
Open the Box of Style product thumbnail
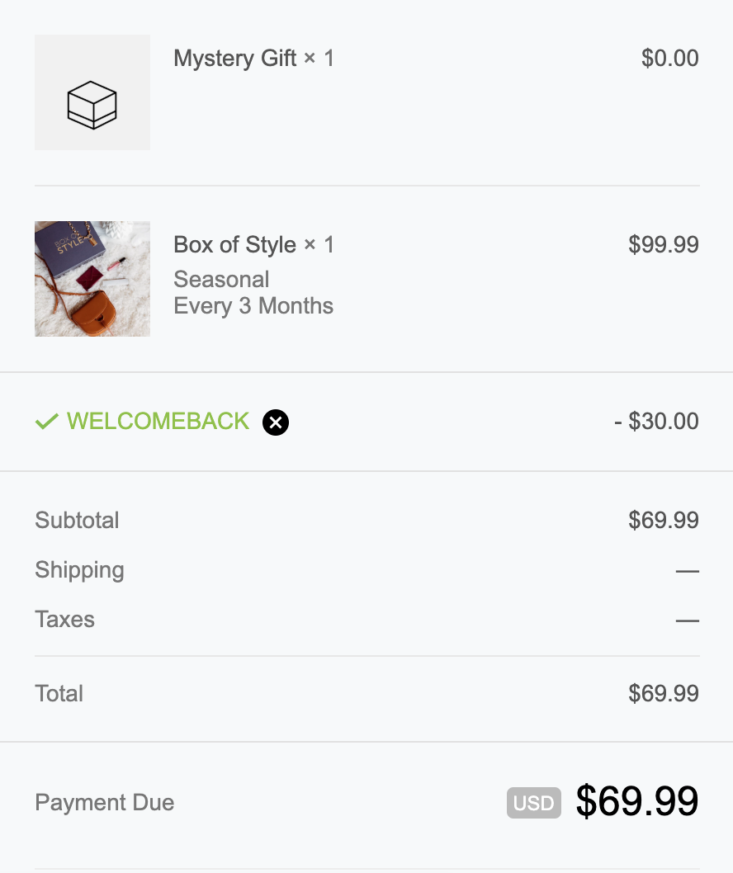pyautogui.click(x=92, y=279)
